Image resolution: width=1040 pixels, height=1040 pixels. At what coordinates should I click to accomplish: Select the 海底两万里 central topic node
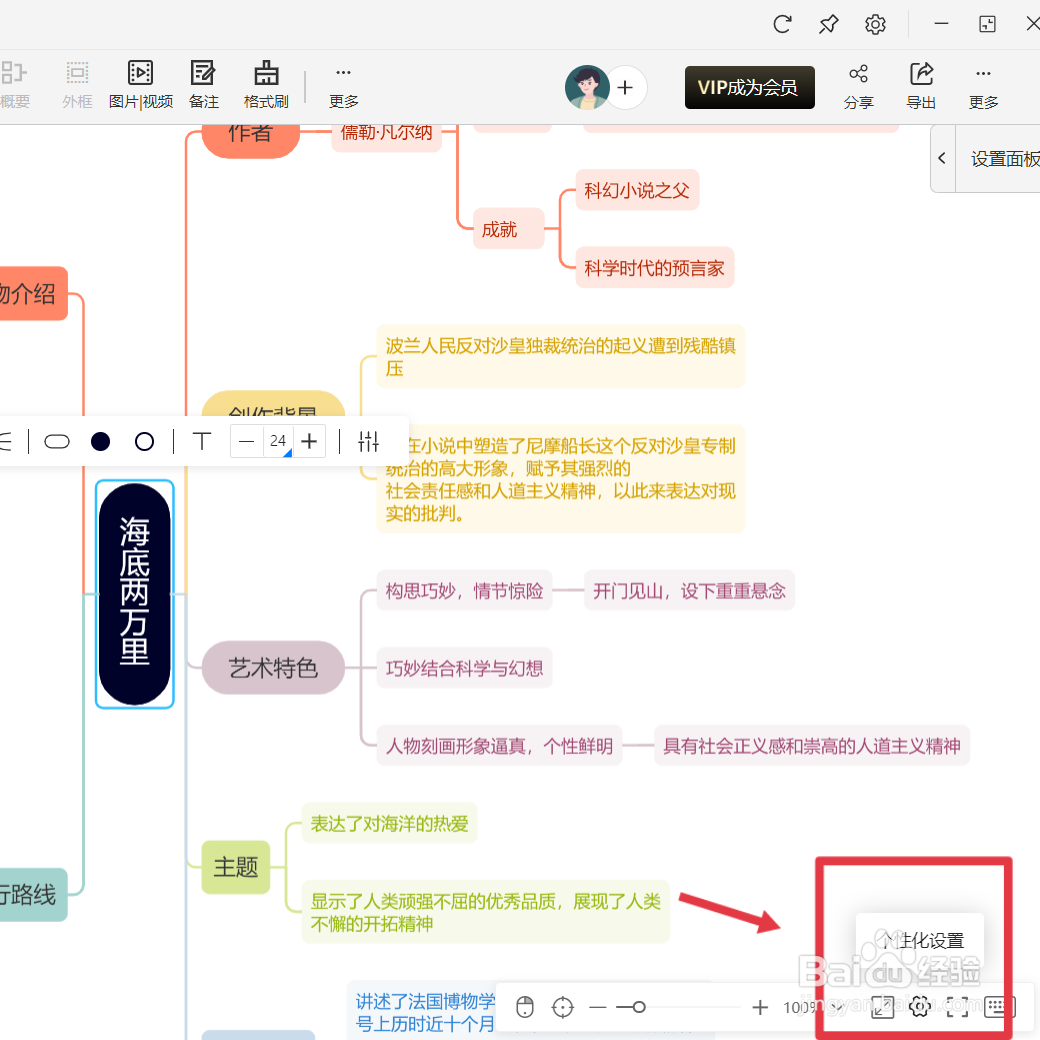(134, 594)
